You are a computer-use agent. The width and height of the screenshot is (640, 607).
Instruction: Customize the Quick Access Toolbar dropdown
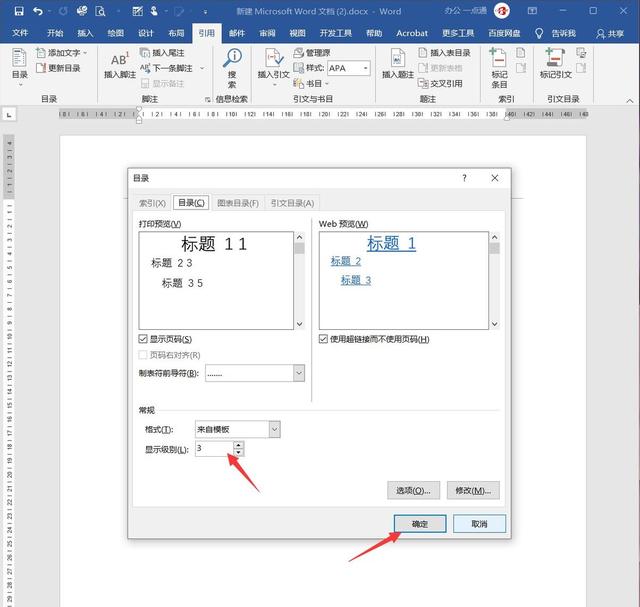[x=205, y=12]
